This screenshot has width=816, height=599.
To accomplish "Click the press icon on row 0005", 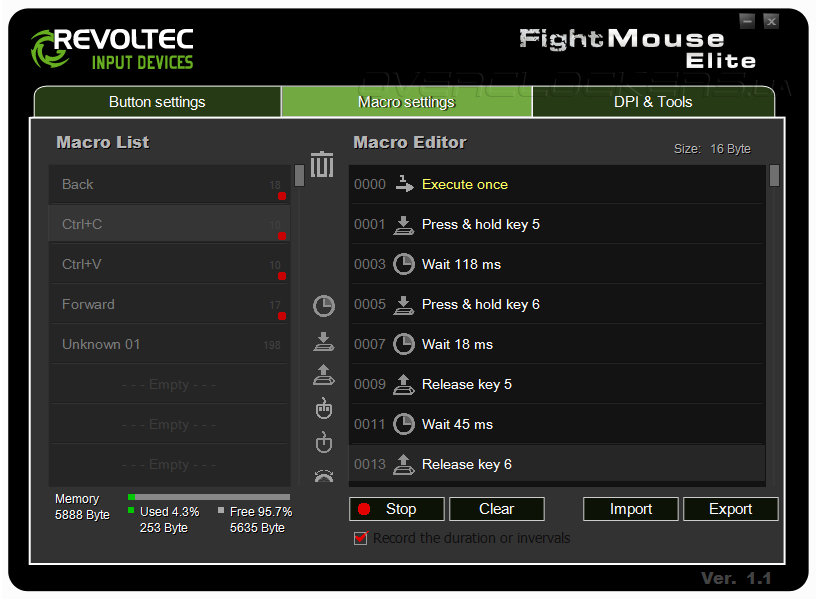I will coord(403,305).
